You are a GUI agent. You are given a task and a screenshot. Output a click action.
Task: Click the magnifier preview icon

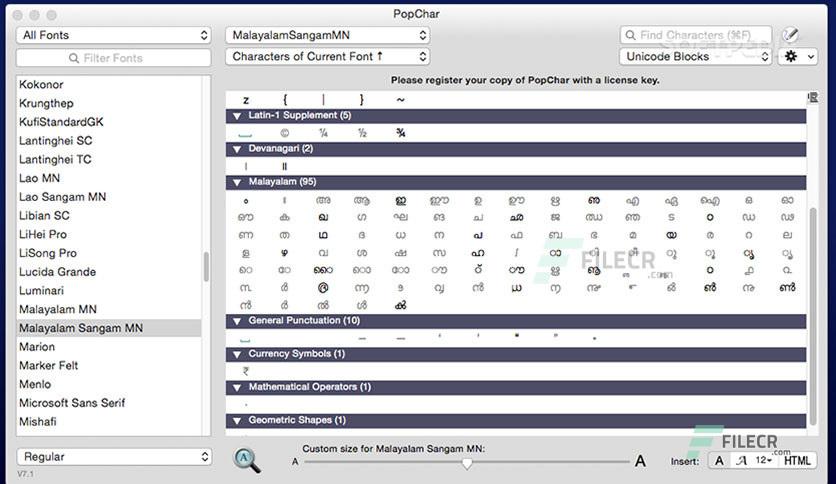(247, 459)
